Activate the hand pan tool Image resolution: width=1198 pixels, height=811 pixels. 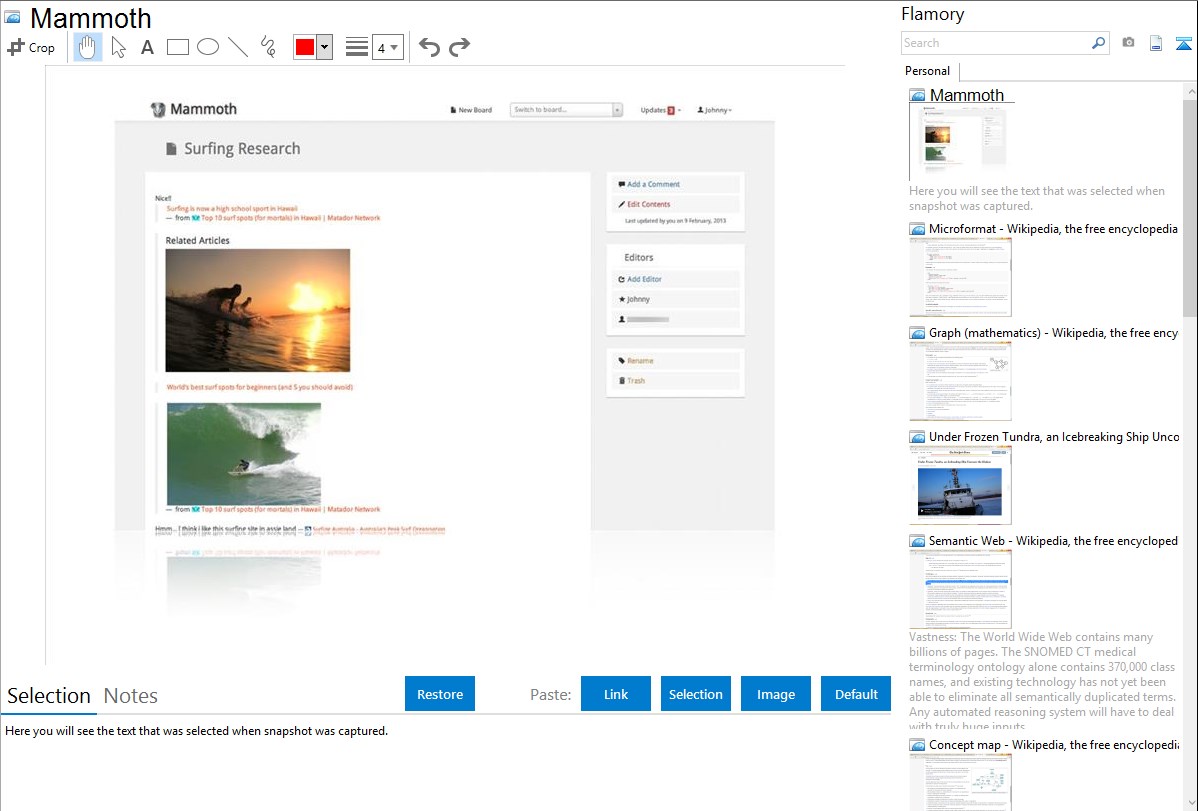pyautogui.click(x=88, y=47)
